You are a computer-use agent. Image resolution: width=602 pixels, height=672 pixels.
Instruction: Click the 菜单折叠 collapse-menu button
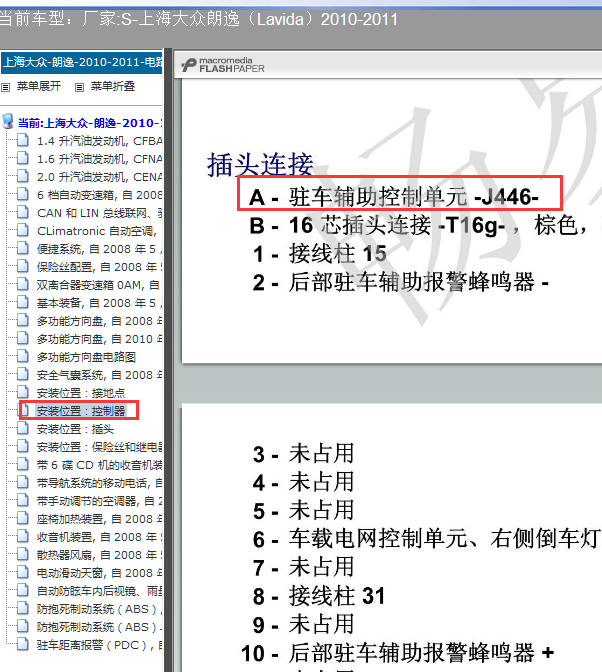click(113, 86)
